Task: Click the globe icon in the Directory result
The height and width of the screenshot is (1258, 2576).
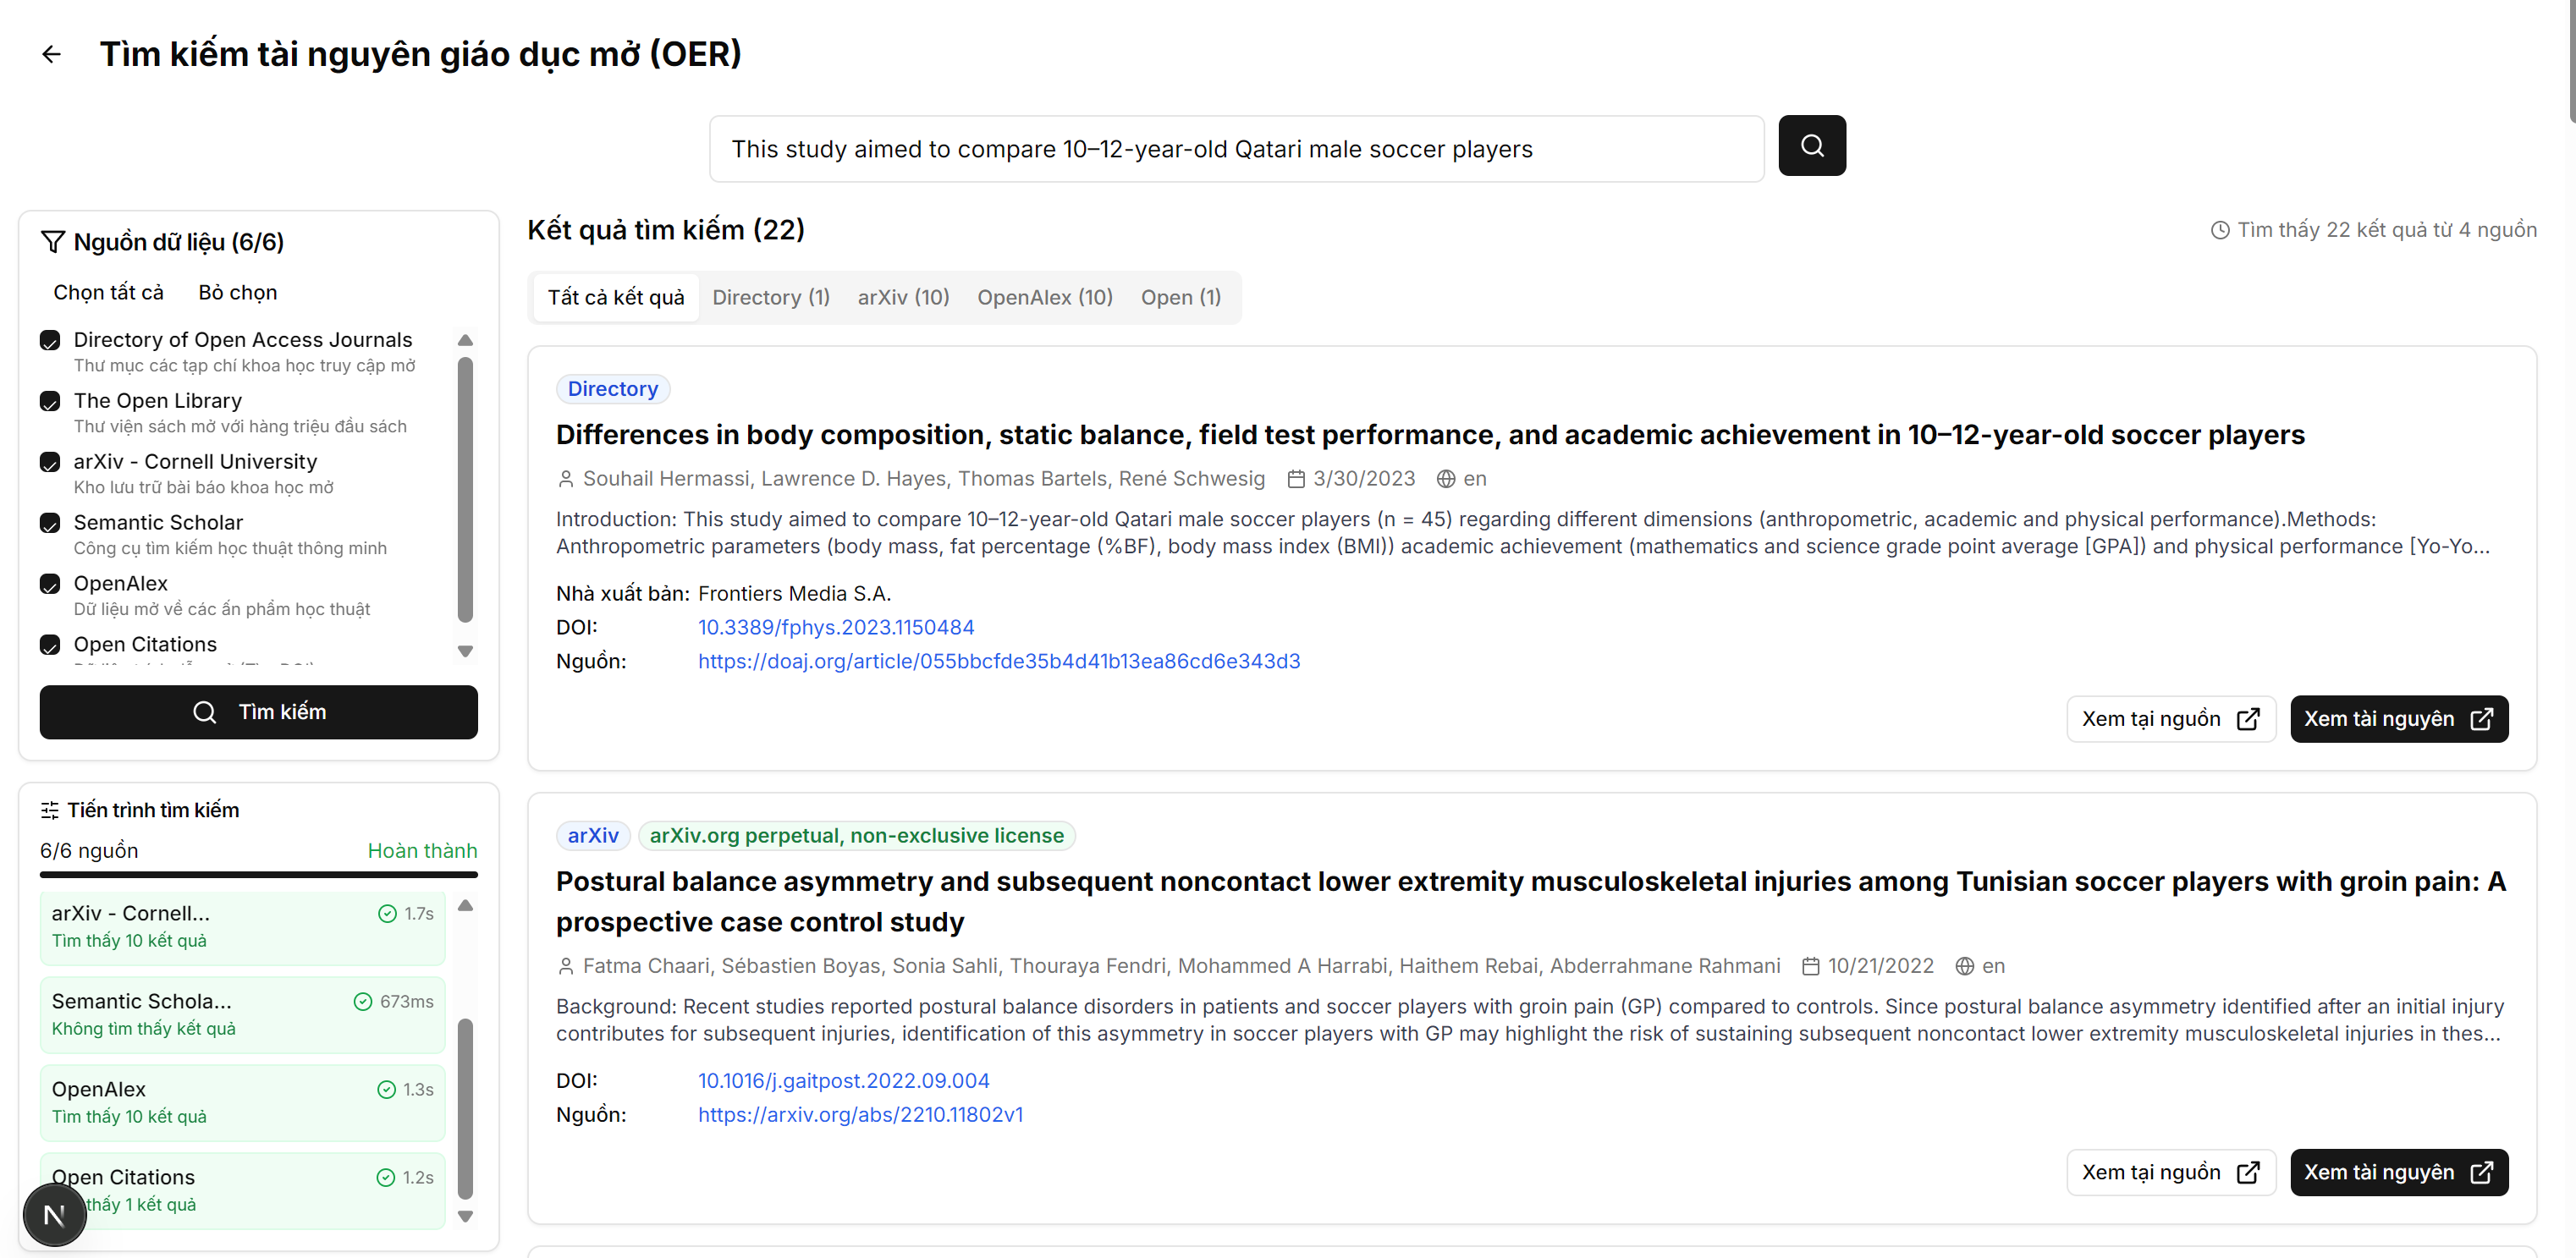Action: click(1446, 479)
